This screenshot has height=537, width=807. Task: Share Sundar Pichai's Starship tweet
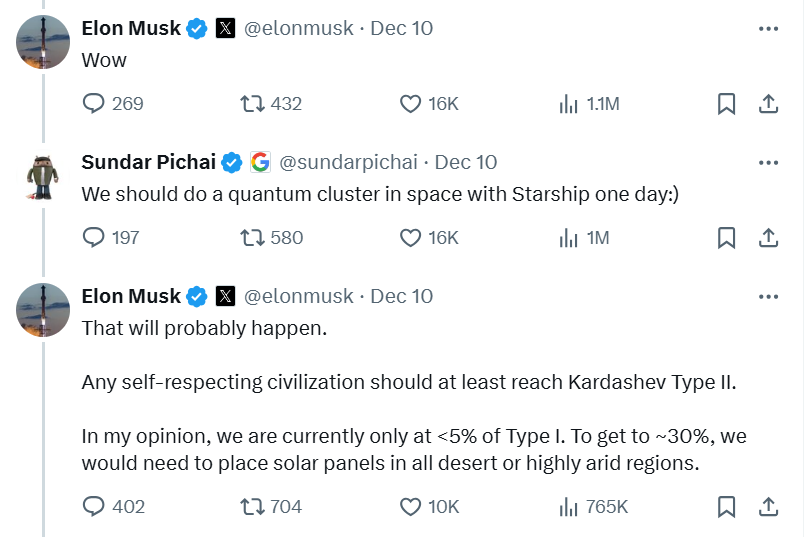768,237
